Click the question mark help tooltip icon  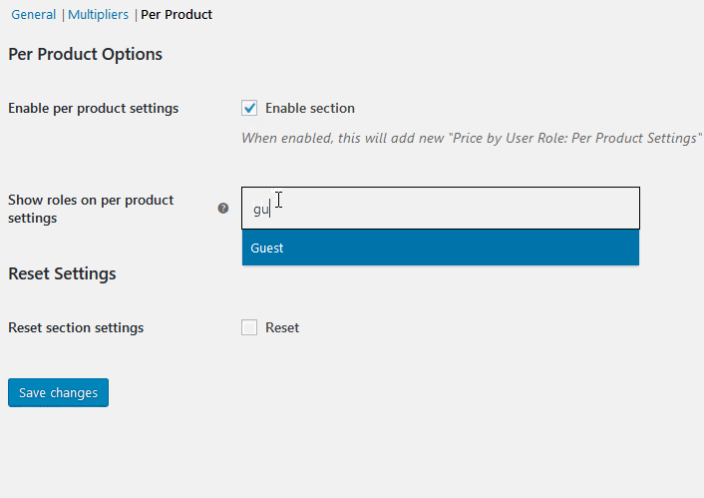pos(223,208)
